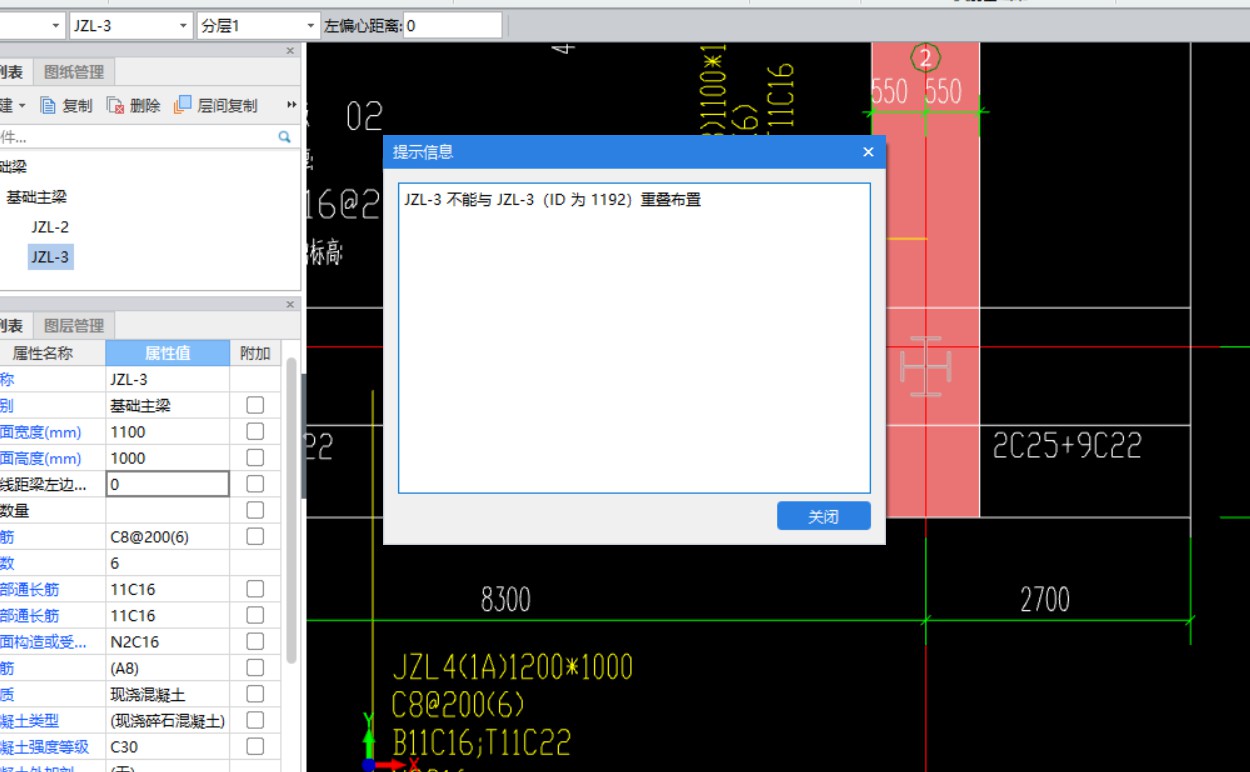This screenshot has height=772, width=1250.
Task: Focus the 左偏心距离 input field
Action: pyautogui.click(x=452, y=26)
